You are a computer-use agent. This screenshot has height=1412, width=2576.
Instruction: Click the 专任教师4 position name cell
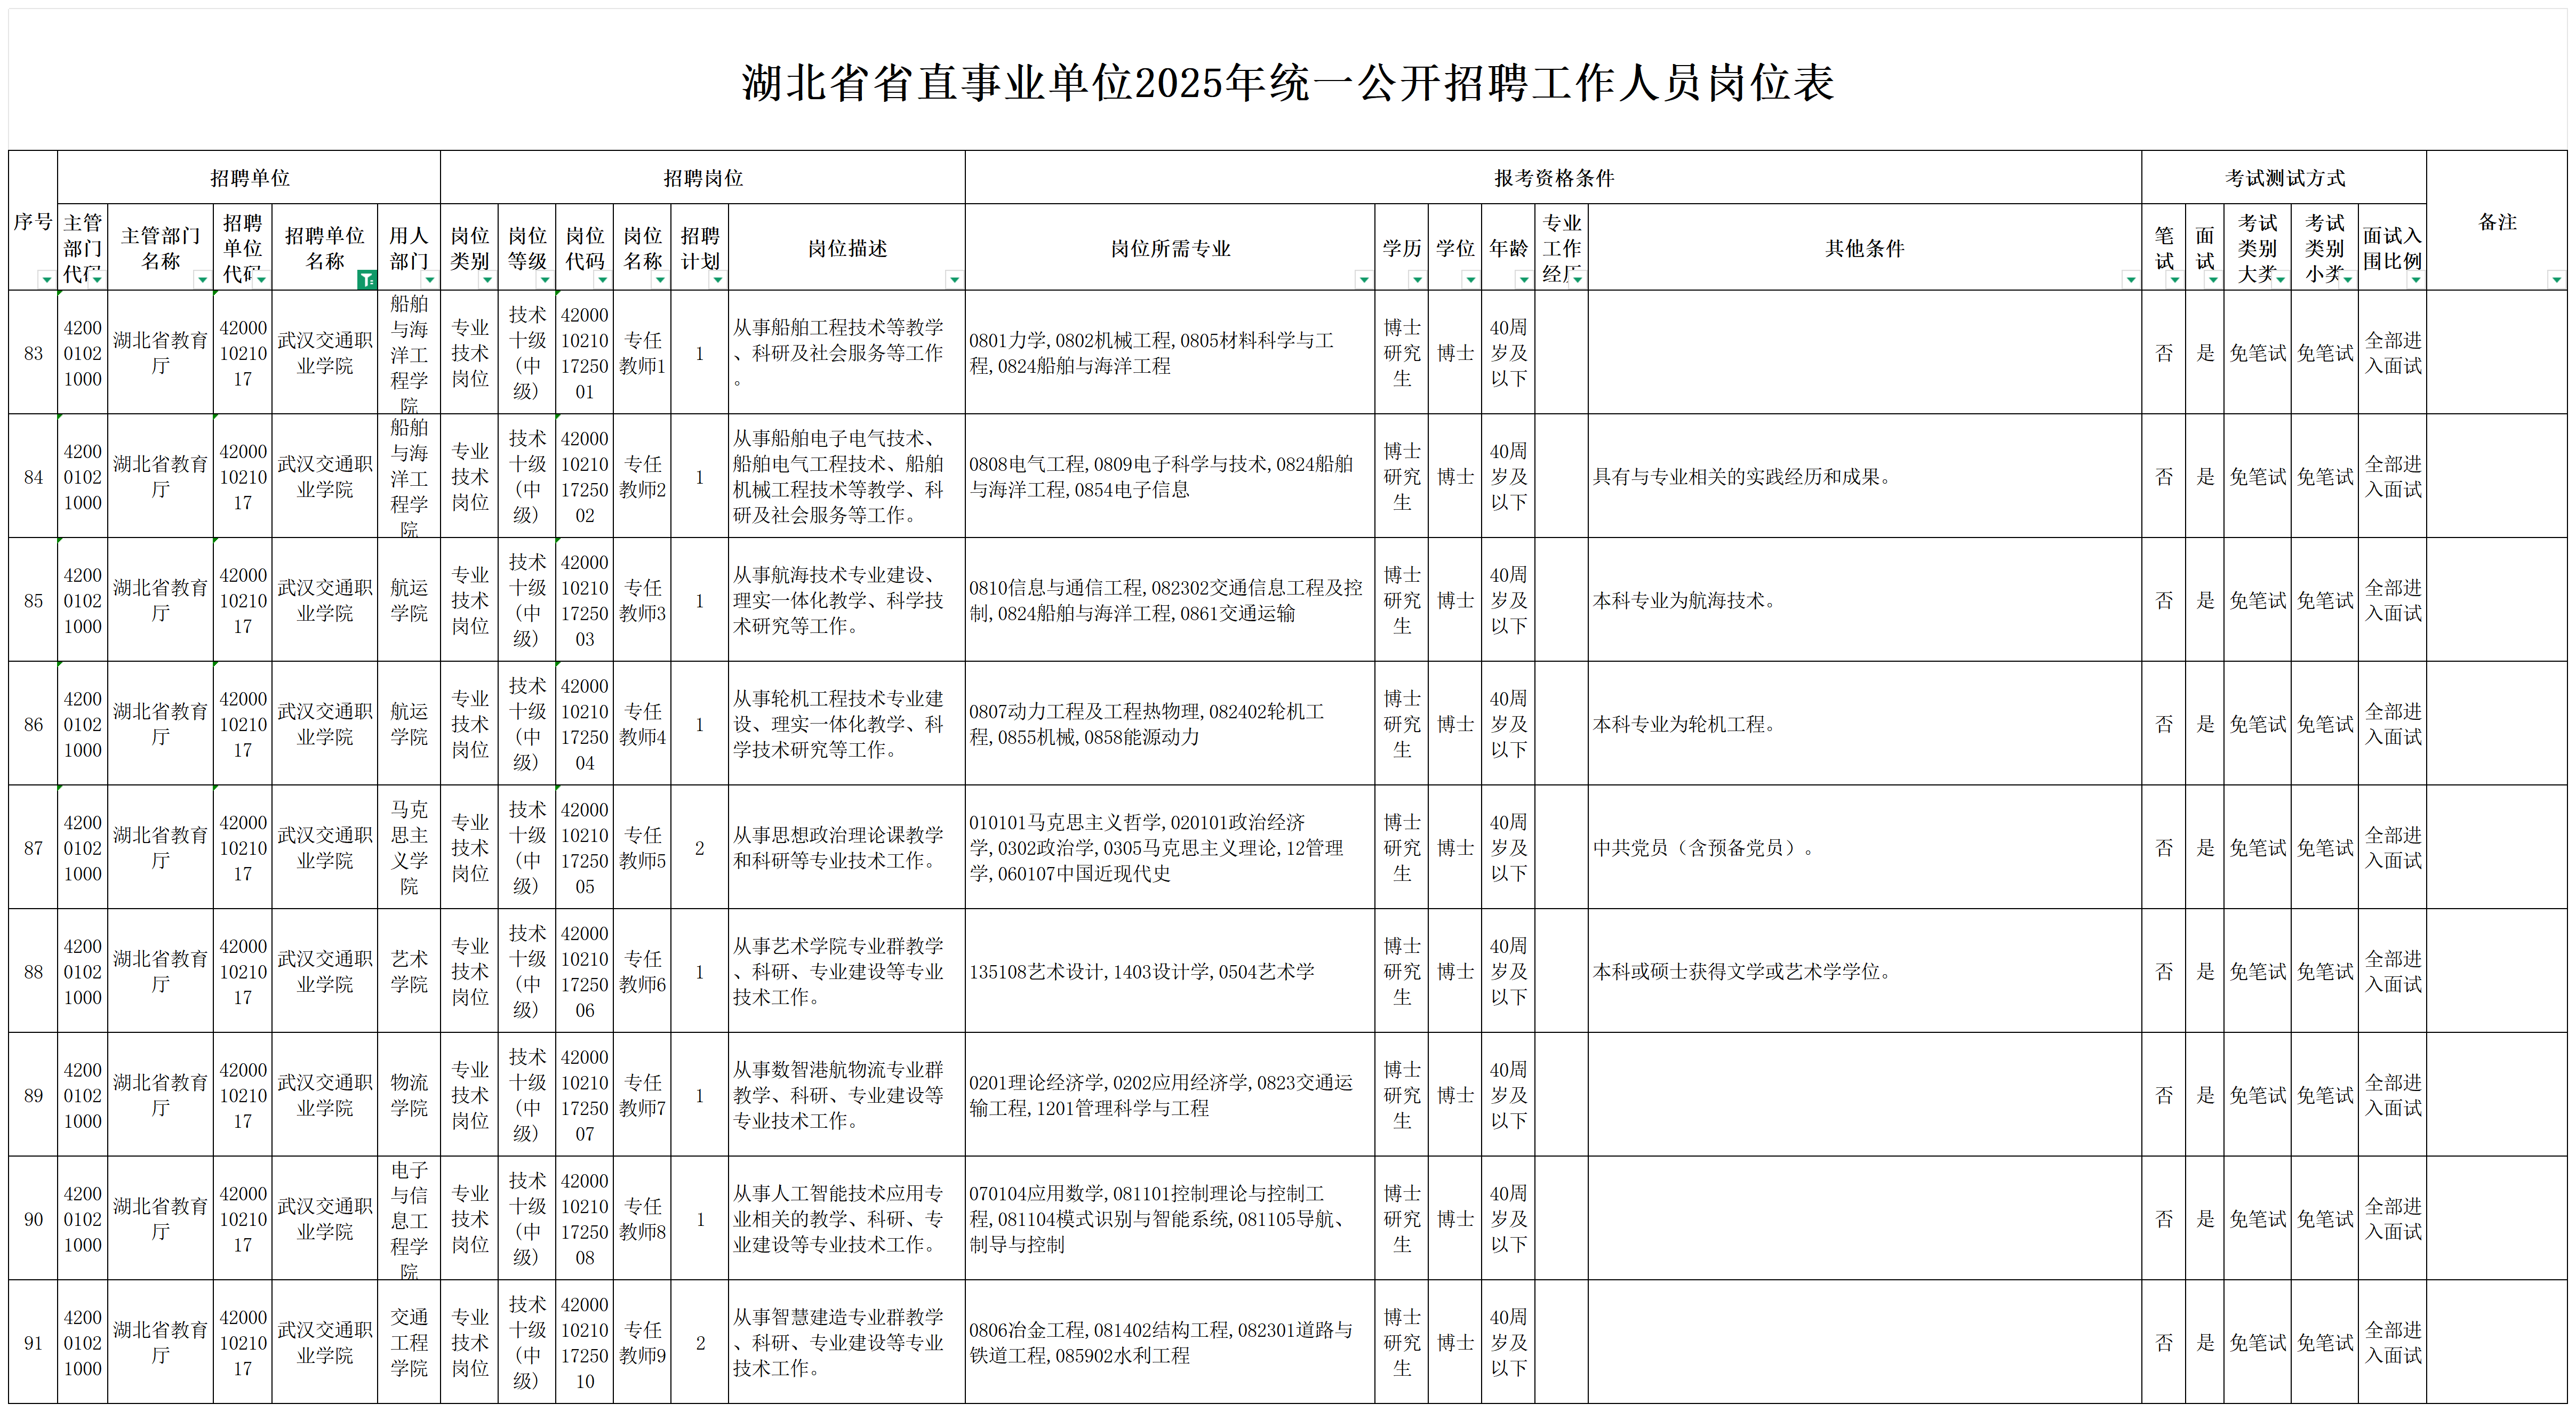642,724
